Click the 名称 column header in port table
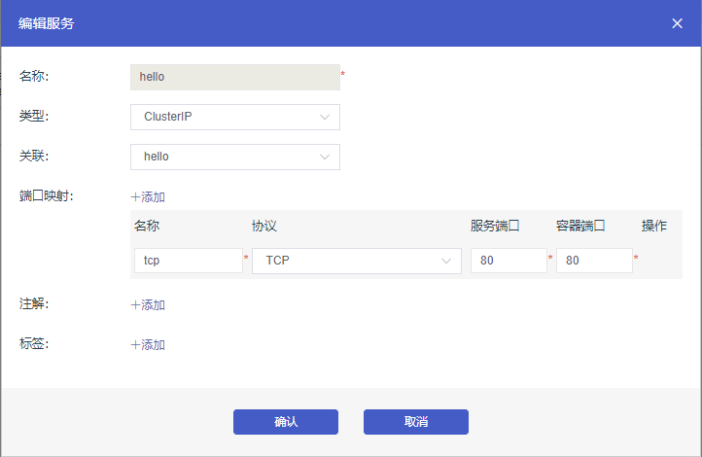Image resolution: width=702 pixels, height=457 pixels. (x=147, y=226)
